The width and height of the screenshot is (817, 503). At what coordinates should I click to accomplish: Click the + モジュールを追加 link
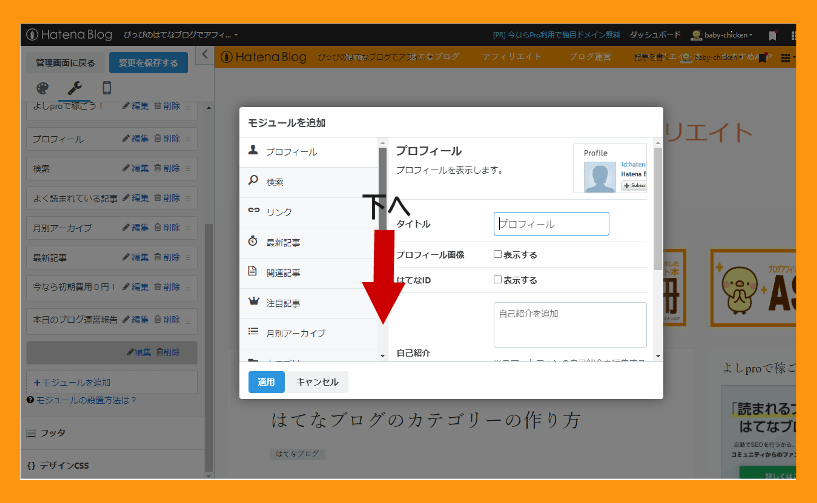click(72, 383)
